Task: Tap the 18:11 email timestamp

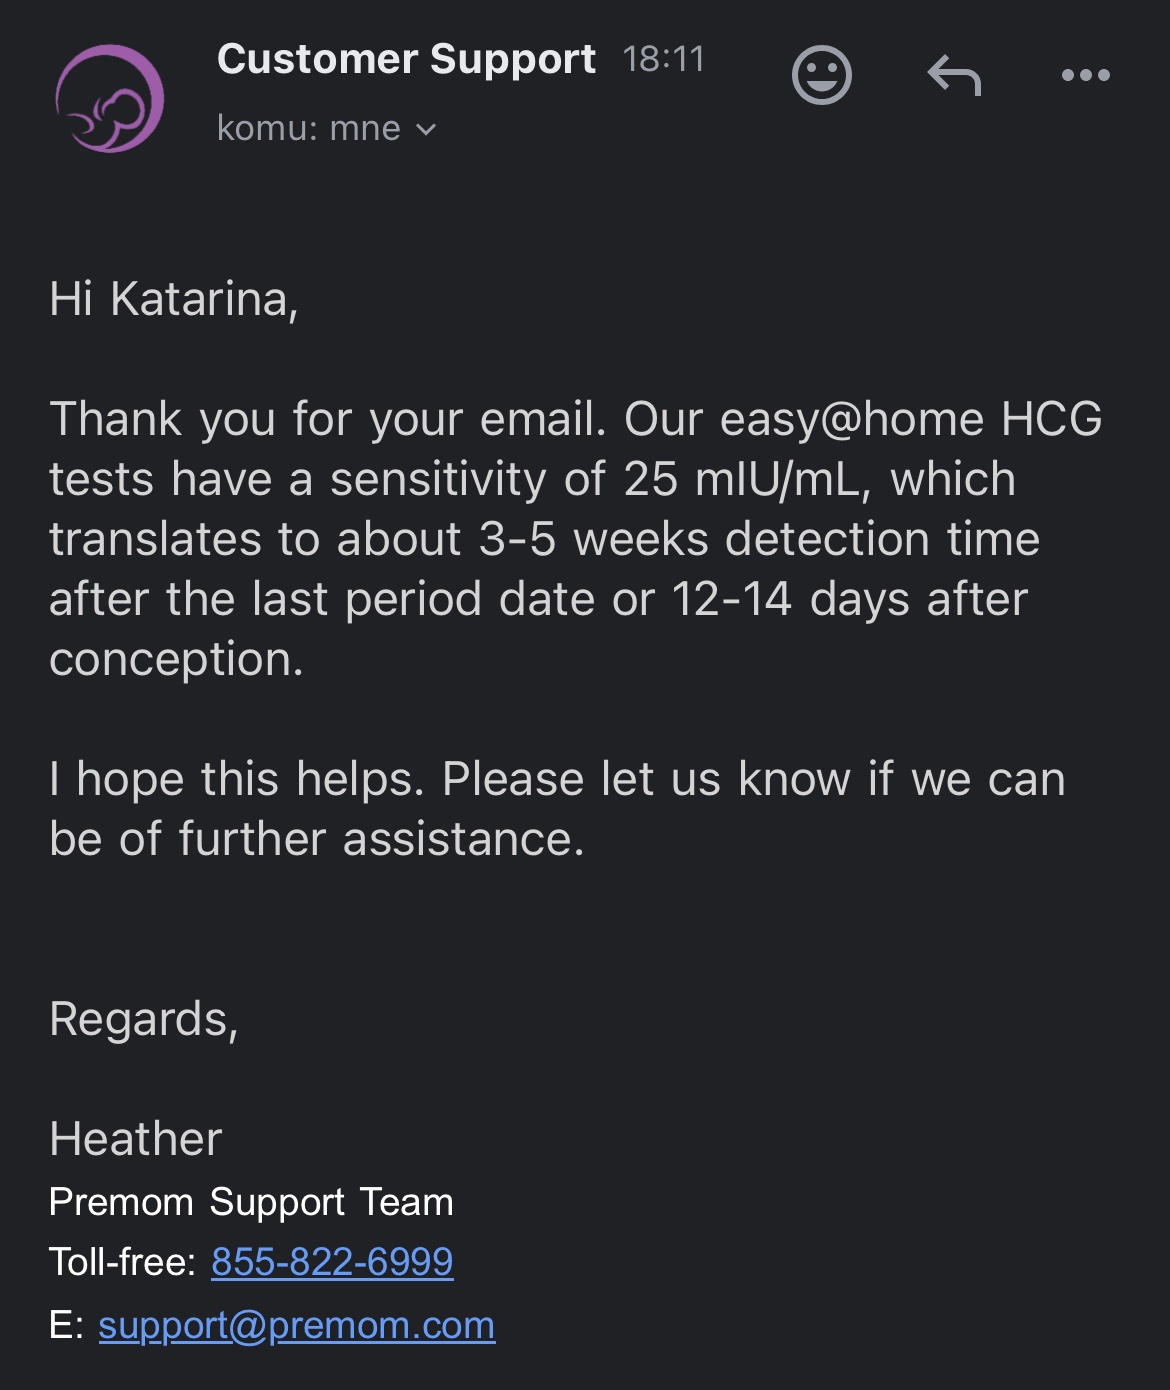Action: point(664,59)
